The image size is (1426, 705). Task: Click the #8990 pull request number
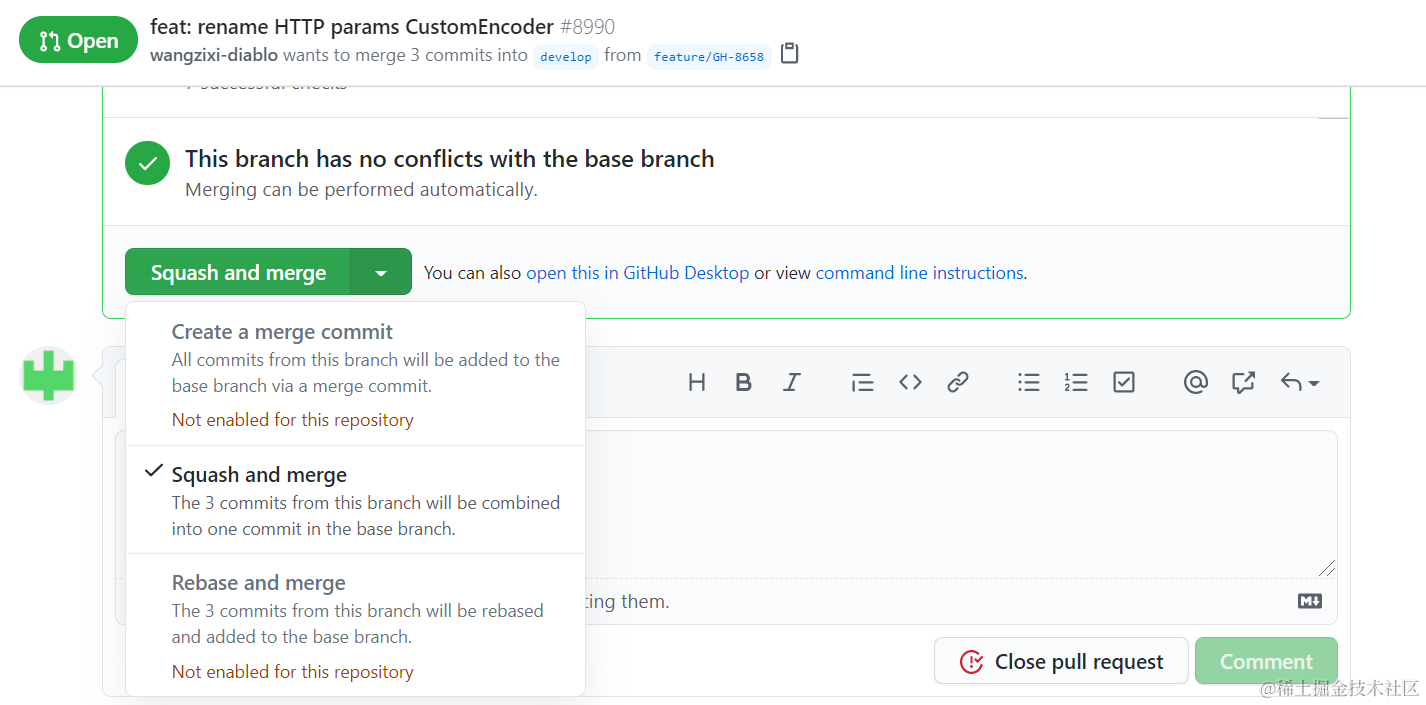(587, 27)
